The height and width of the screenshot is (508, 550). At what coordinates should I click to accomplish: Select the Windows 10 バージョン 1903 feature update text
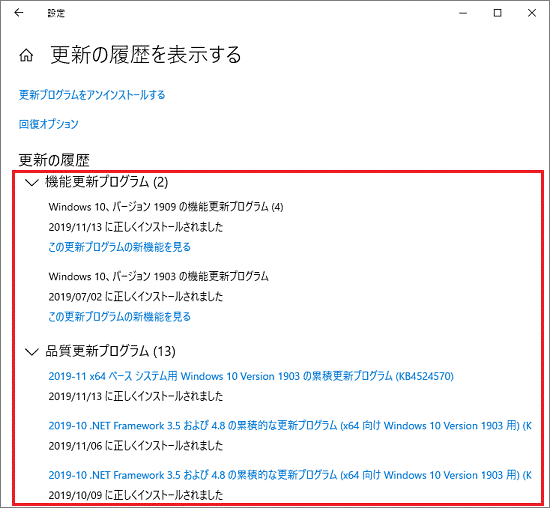pos(159,276)
